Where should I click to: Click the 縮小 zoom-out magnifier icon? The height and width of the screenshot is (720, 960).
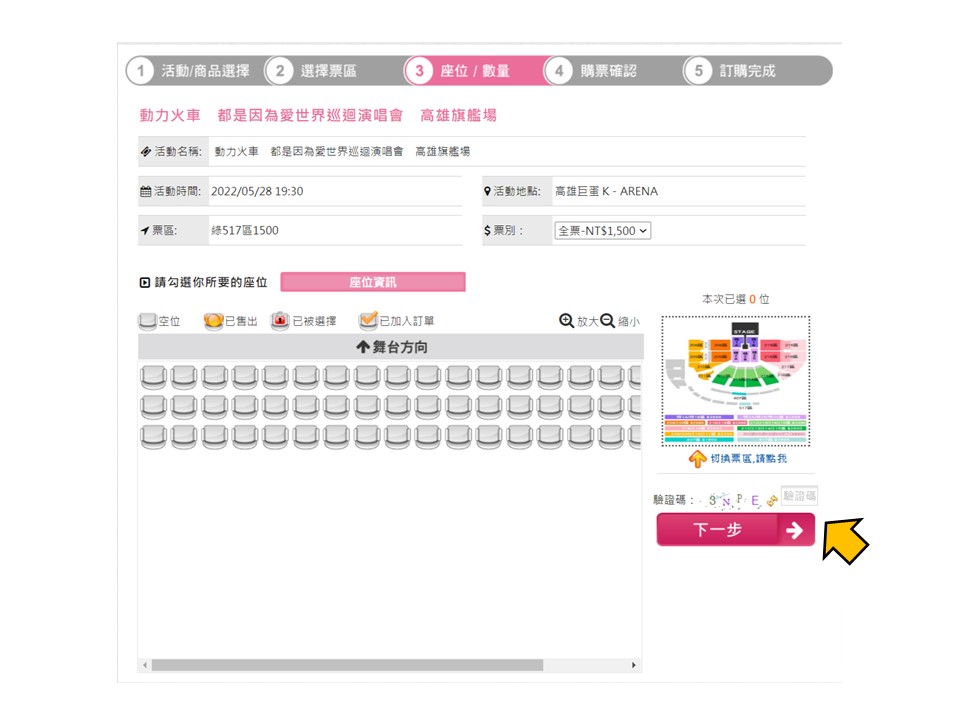click(607, 321)
